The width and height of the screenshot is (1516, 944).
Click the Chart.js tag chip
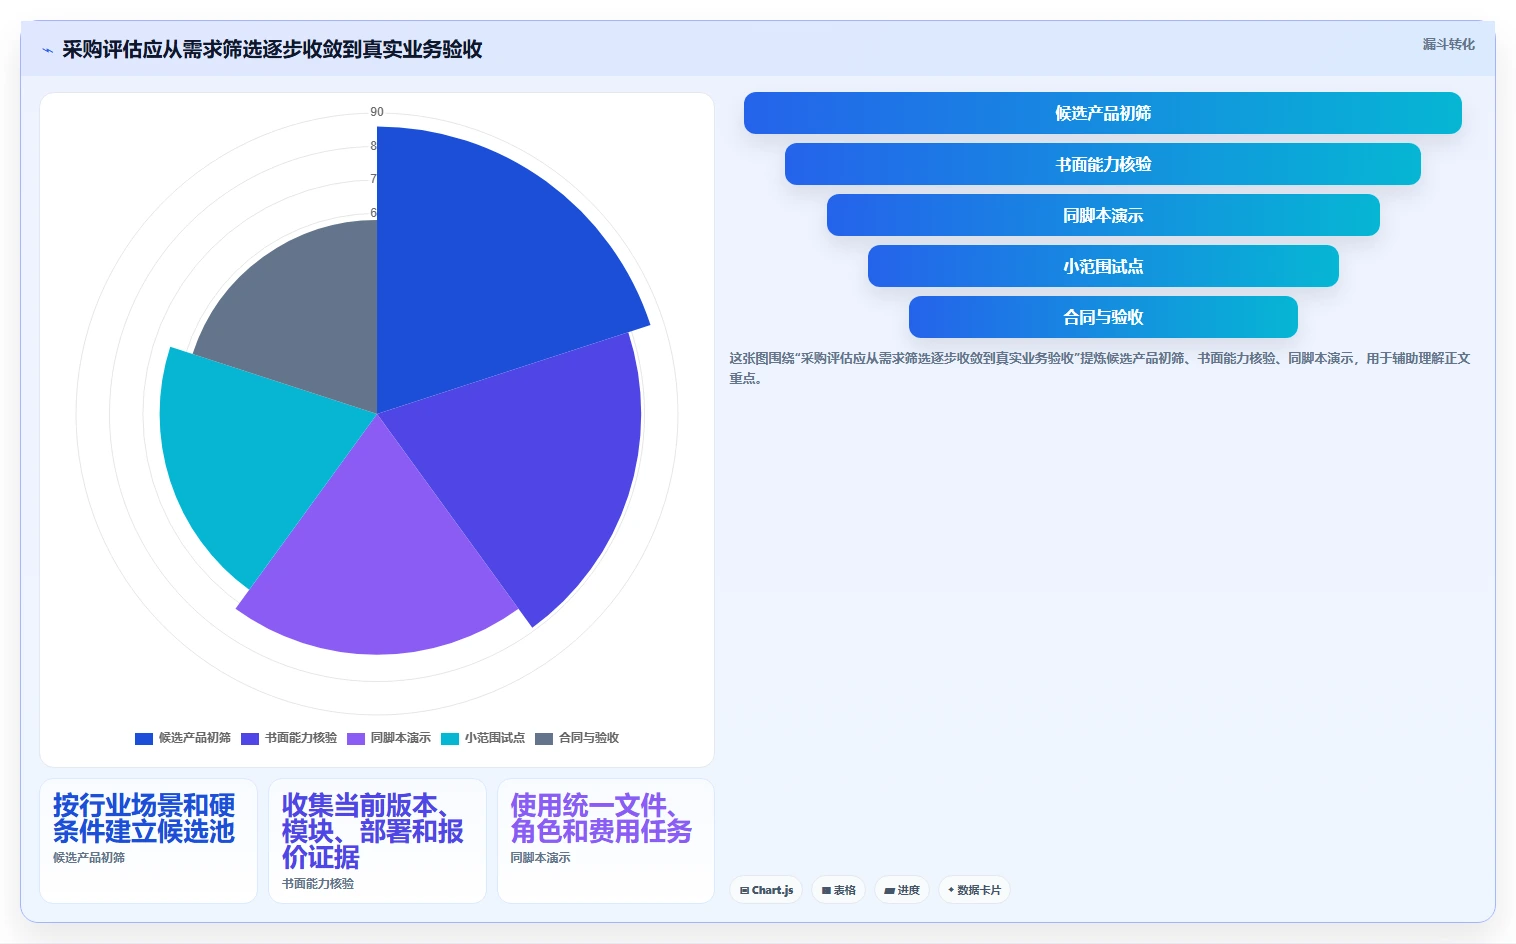click(766, 890)
